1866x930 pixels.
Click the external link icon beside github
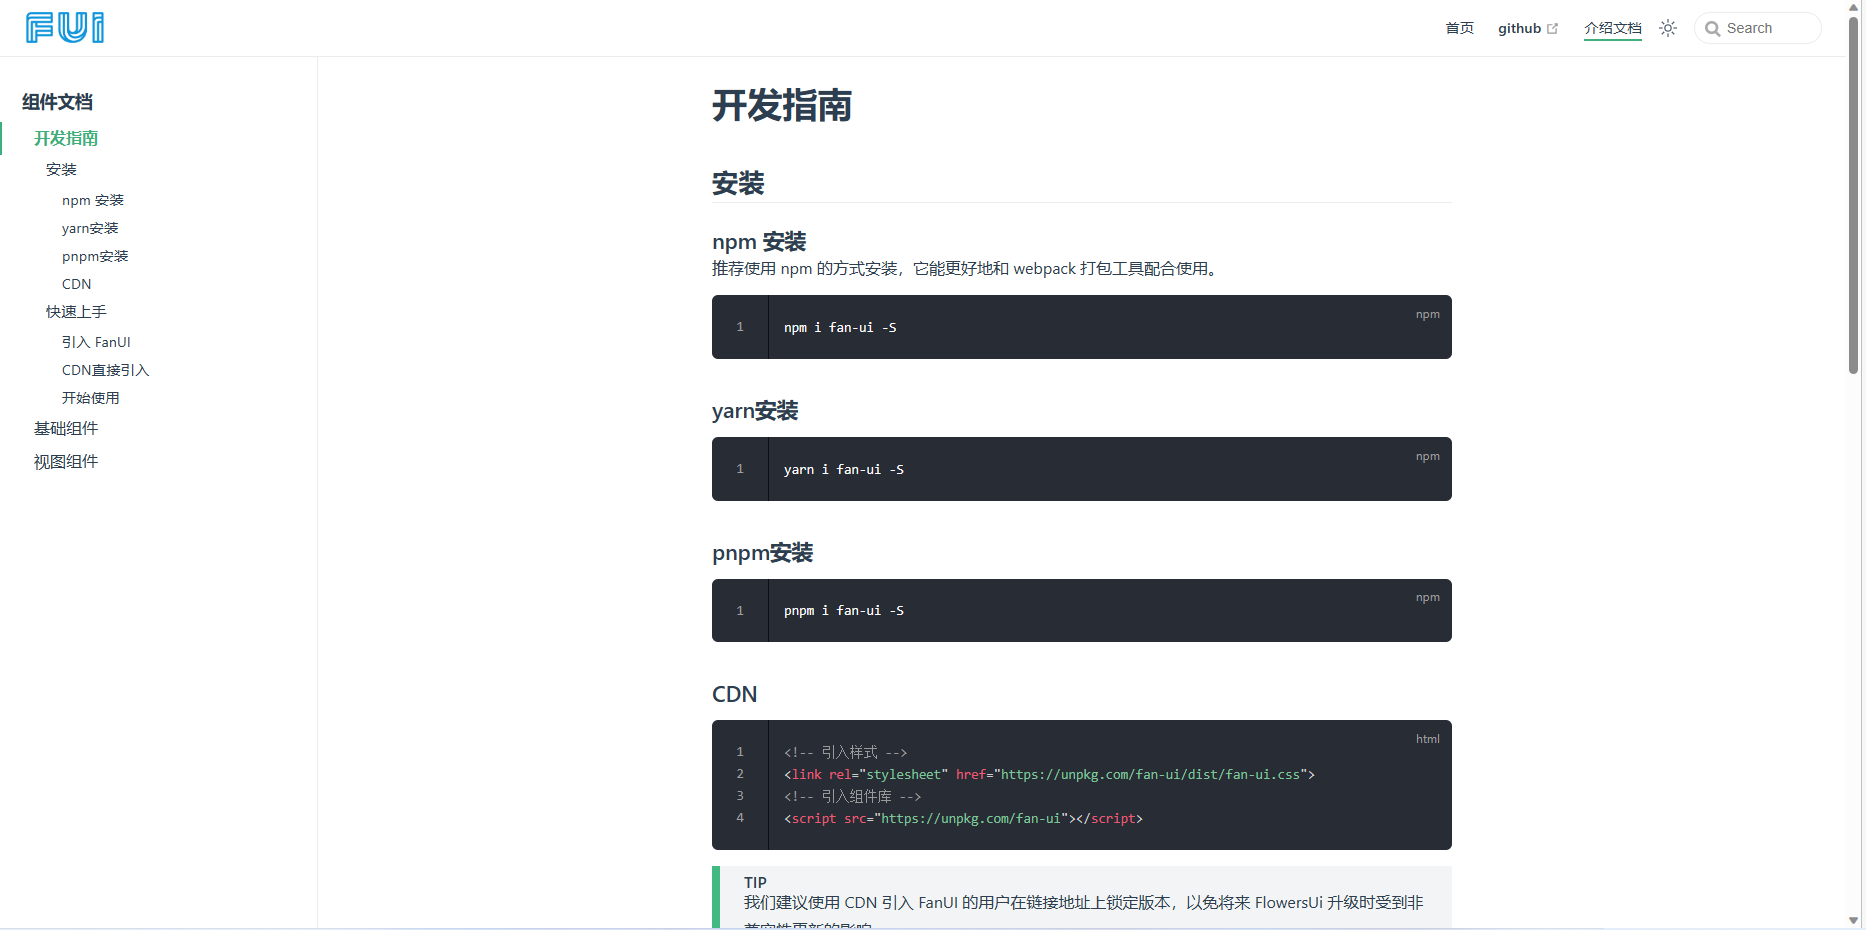point(1551,28)
